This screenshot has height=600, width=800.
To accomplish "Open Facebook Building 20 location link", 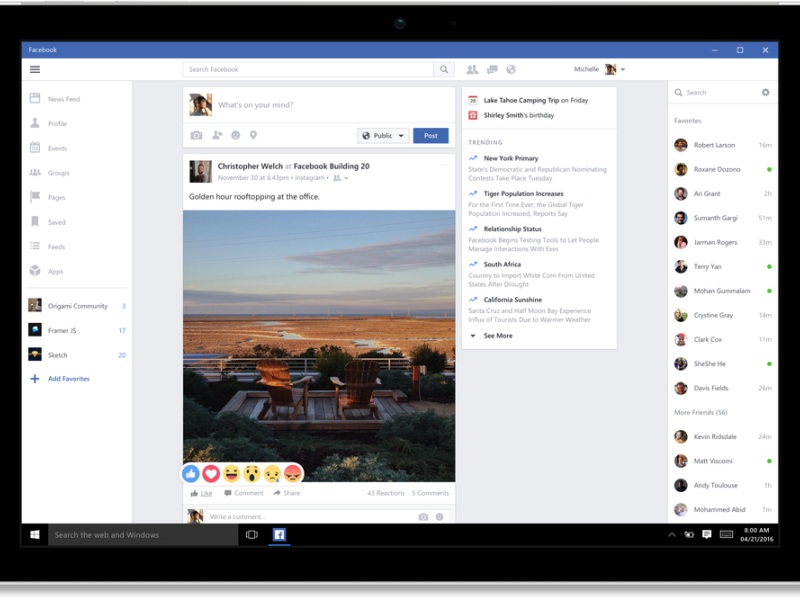I will [x=332, y=166].
